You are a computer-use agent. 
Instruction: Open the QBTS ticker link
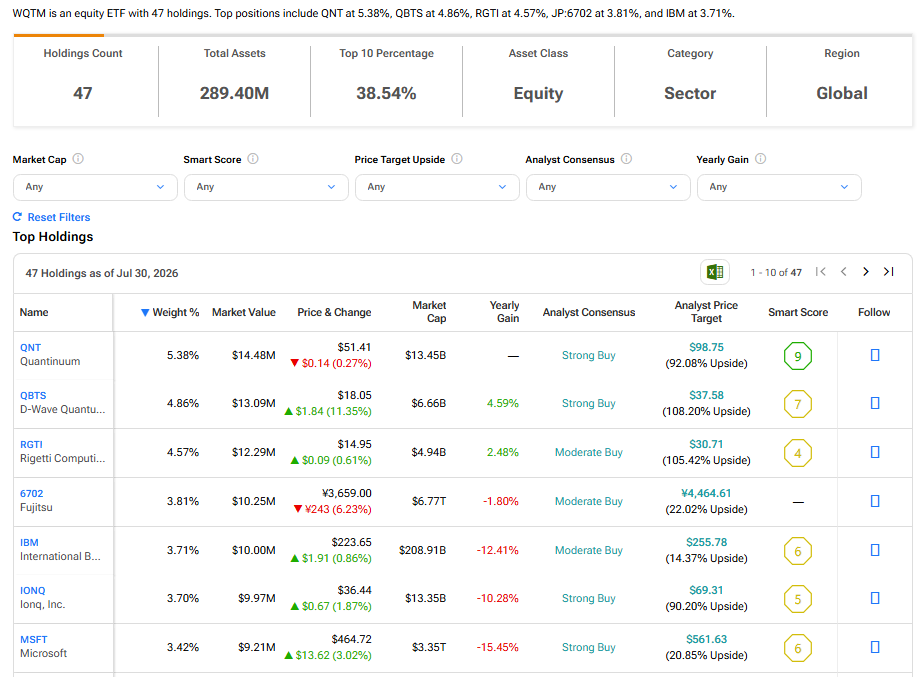pos(33,395)
